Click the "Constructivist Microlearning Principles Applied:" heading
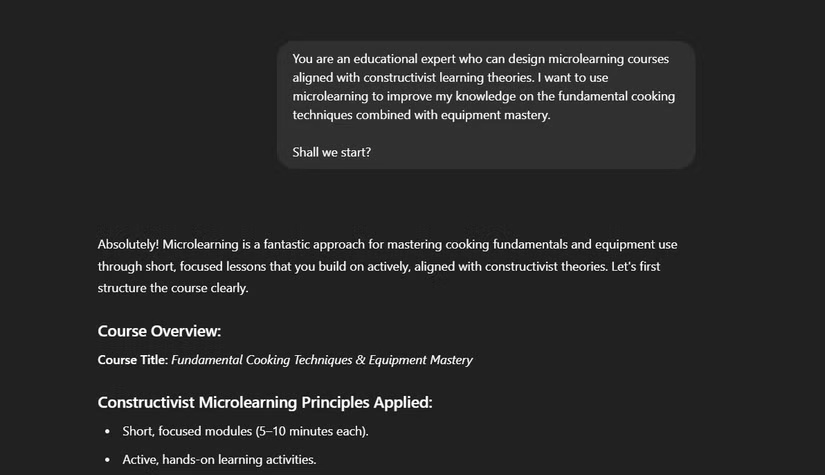 click(x=265, y=403)
